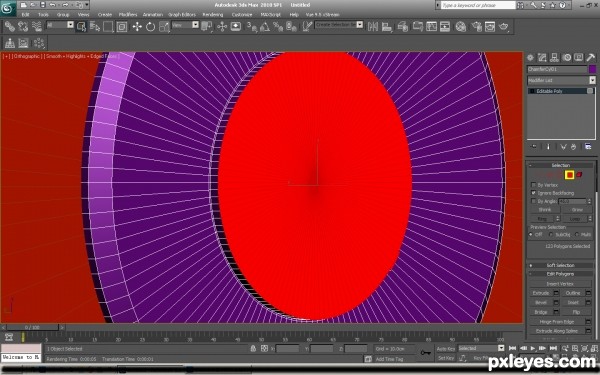This screenshot has height=375, width=600.
Task: Click the Align tool icon
Action: pos(386,26)
